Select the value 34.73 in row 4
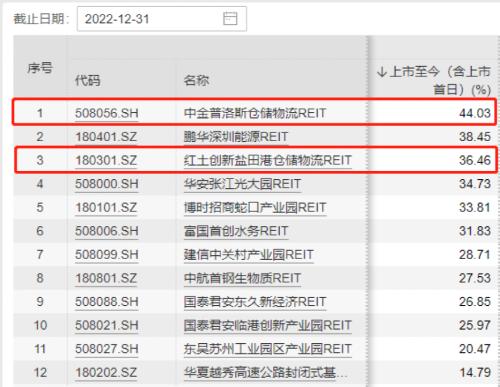500x387 pixels. point(475,184)
